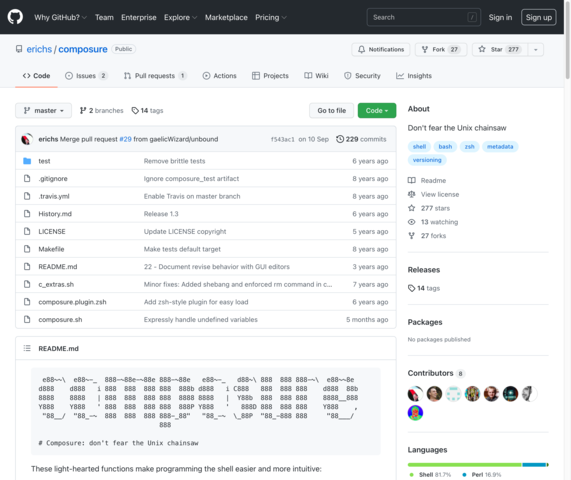
Task: Click Go to file button
Action: click(331, 110)
